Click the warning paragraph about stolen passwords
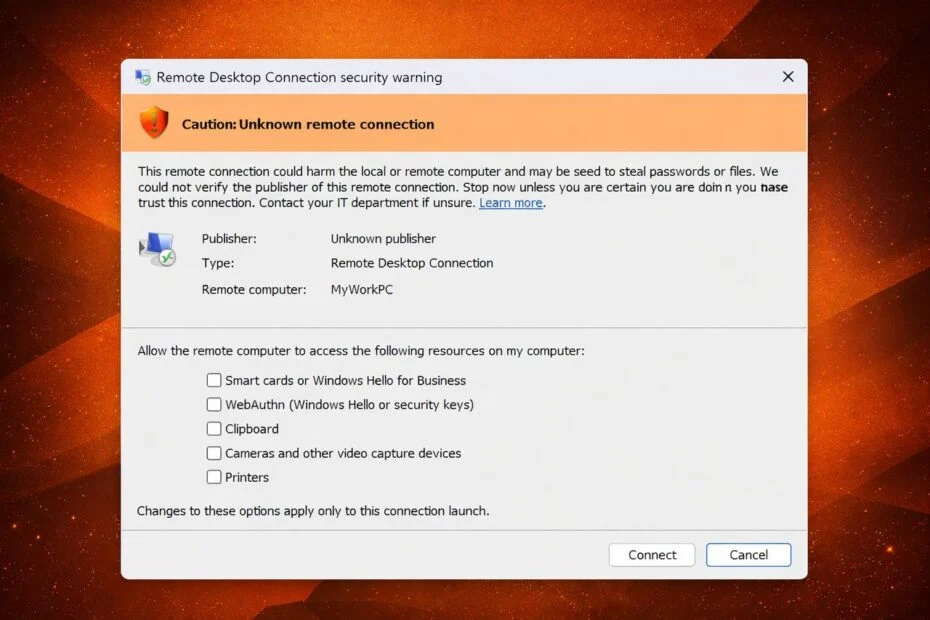Viewport: 930px width, 620px height. [x=458, y=187]
